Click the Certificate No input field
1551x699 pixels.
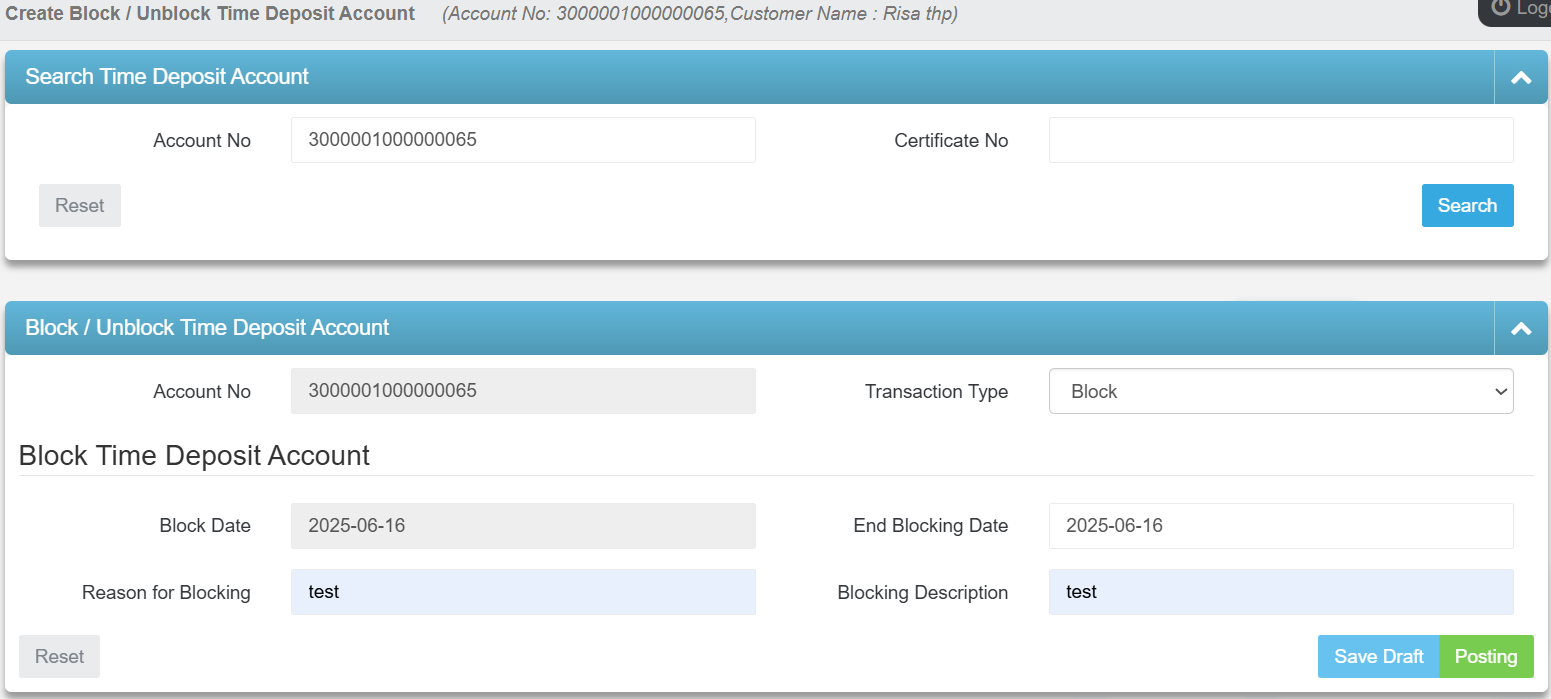coord(1280,140)
